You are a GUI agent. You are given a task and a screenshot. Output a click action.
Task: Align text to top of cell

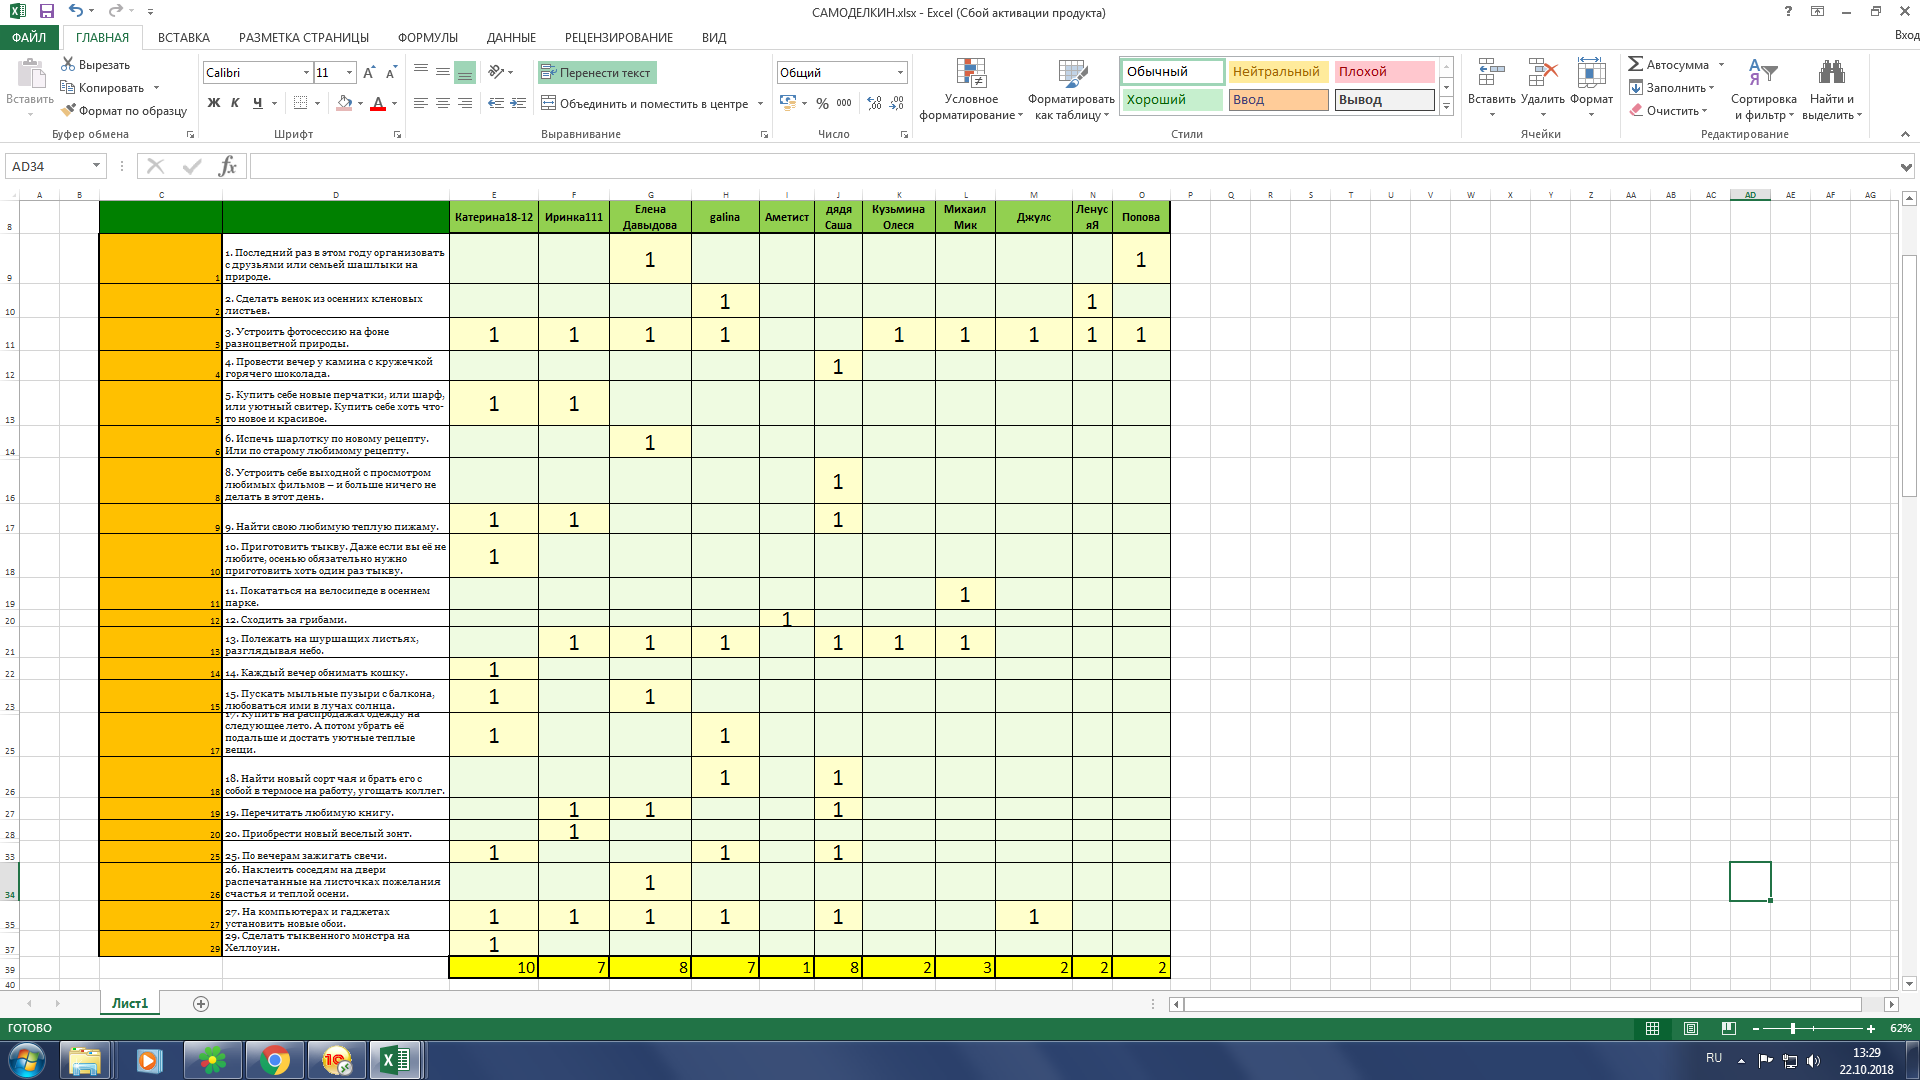click(420, 72)
